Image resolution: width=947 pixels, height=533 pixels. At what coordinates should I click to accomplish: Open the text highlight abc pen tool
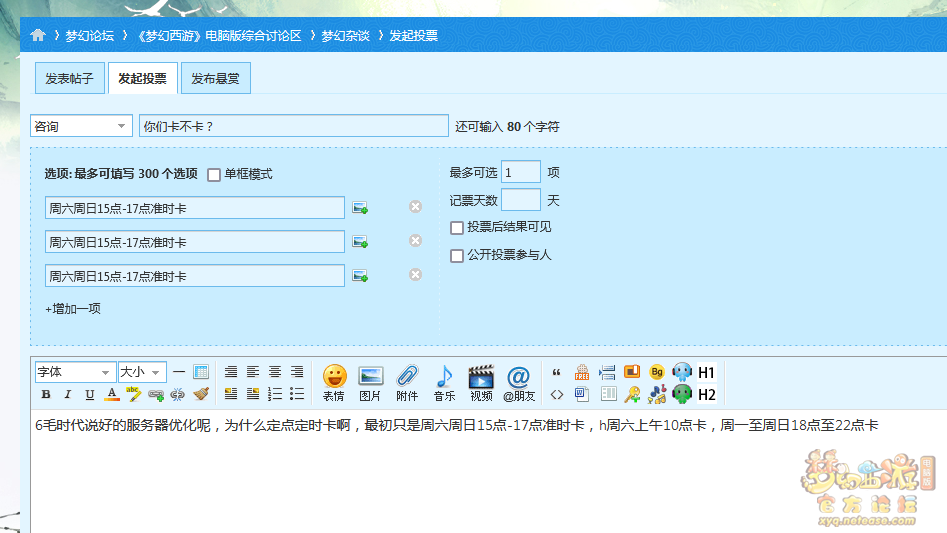tap(133, 394)
